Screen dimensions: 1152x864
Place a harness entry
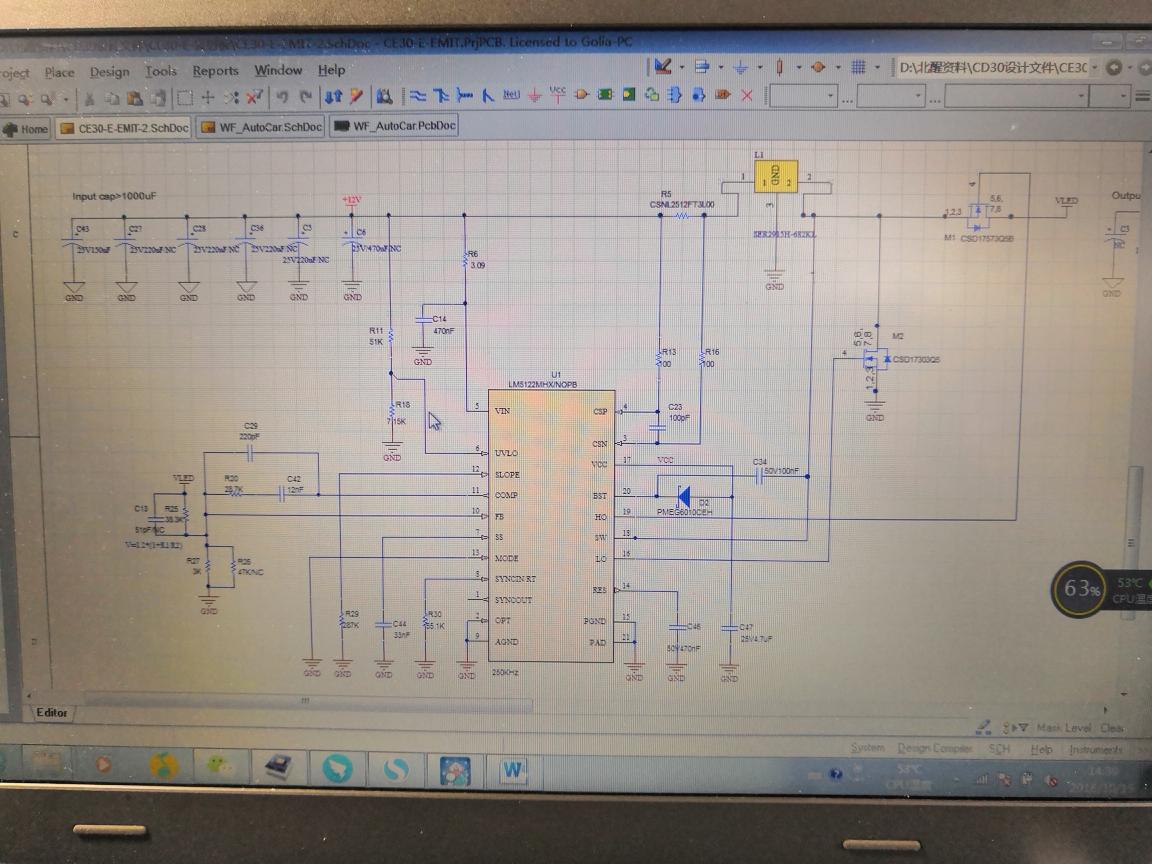point(699,95)
